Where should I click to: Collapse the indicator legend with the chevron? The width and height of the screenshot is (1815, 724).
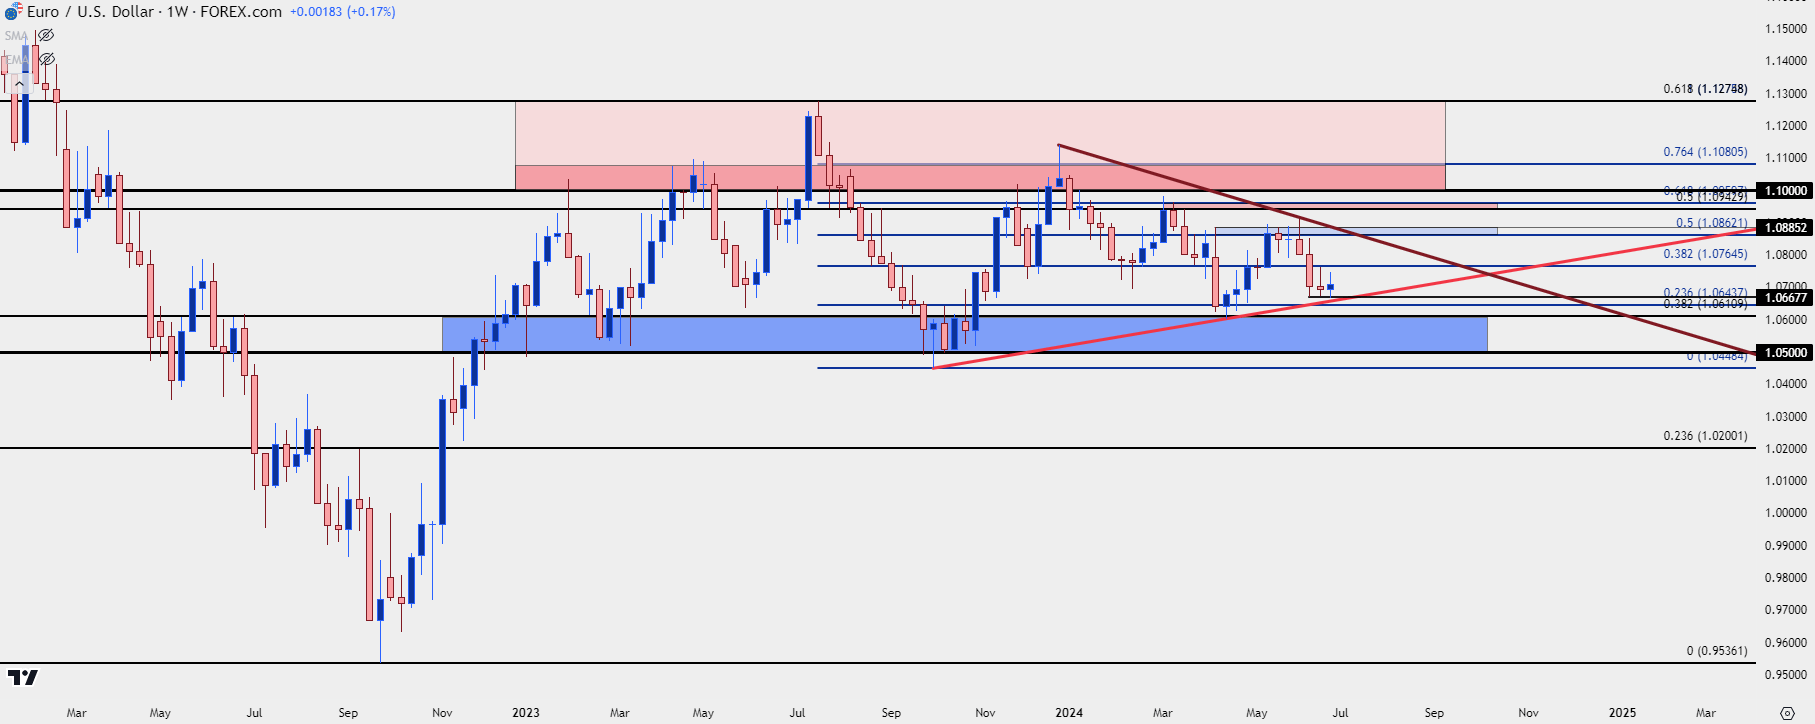pyautogui.click(x=18, y=83)
